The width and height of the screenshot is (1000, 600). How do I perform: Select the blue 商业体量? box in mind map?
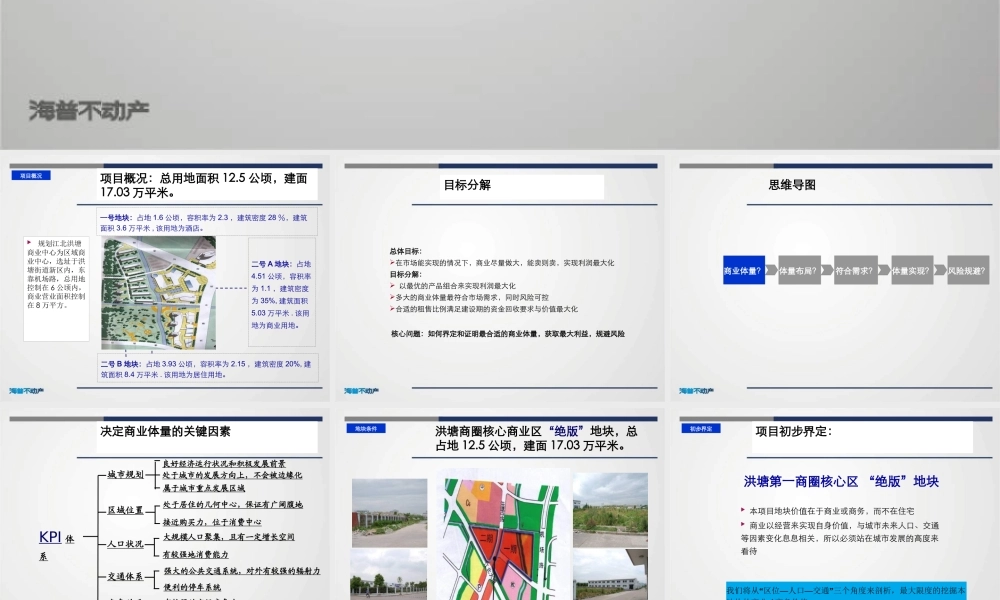click(744, 270)
